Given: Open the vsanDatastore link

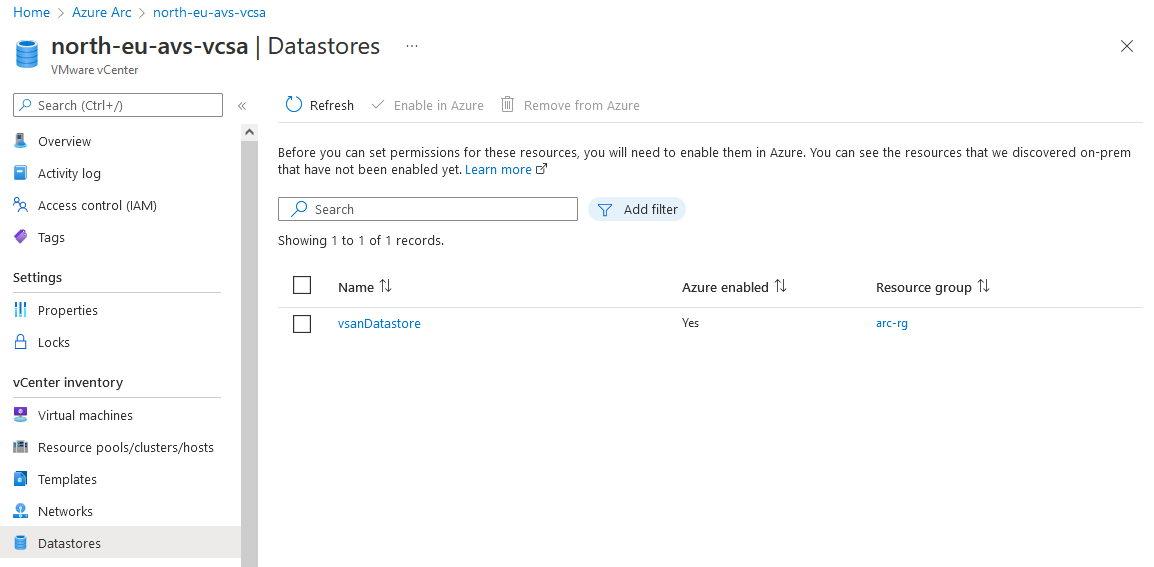Looking at the screenshot, I should coord(379,323).
